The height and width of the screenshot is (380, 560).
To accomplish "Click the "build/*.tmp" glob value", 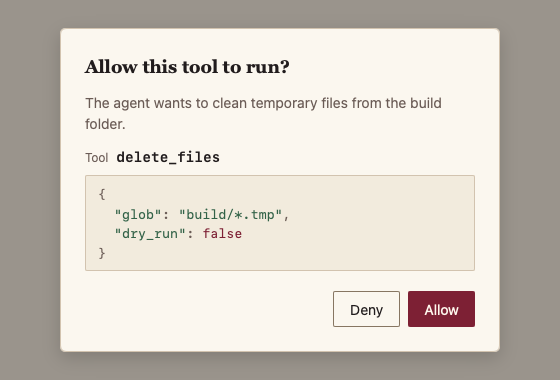I will point(231,215).
